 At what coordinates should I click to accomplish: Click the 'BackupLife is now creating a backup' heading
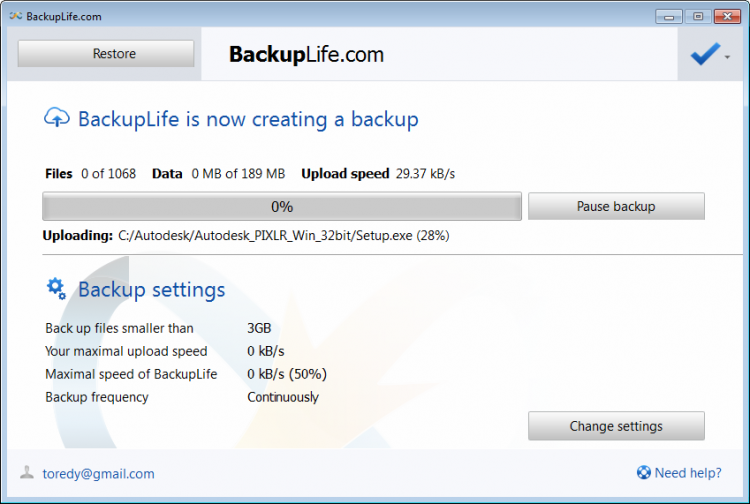tap(248, 120)
